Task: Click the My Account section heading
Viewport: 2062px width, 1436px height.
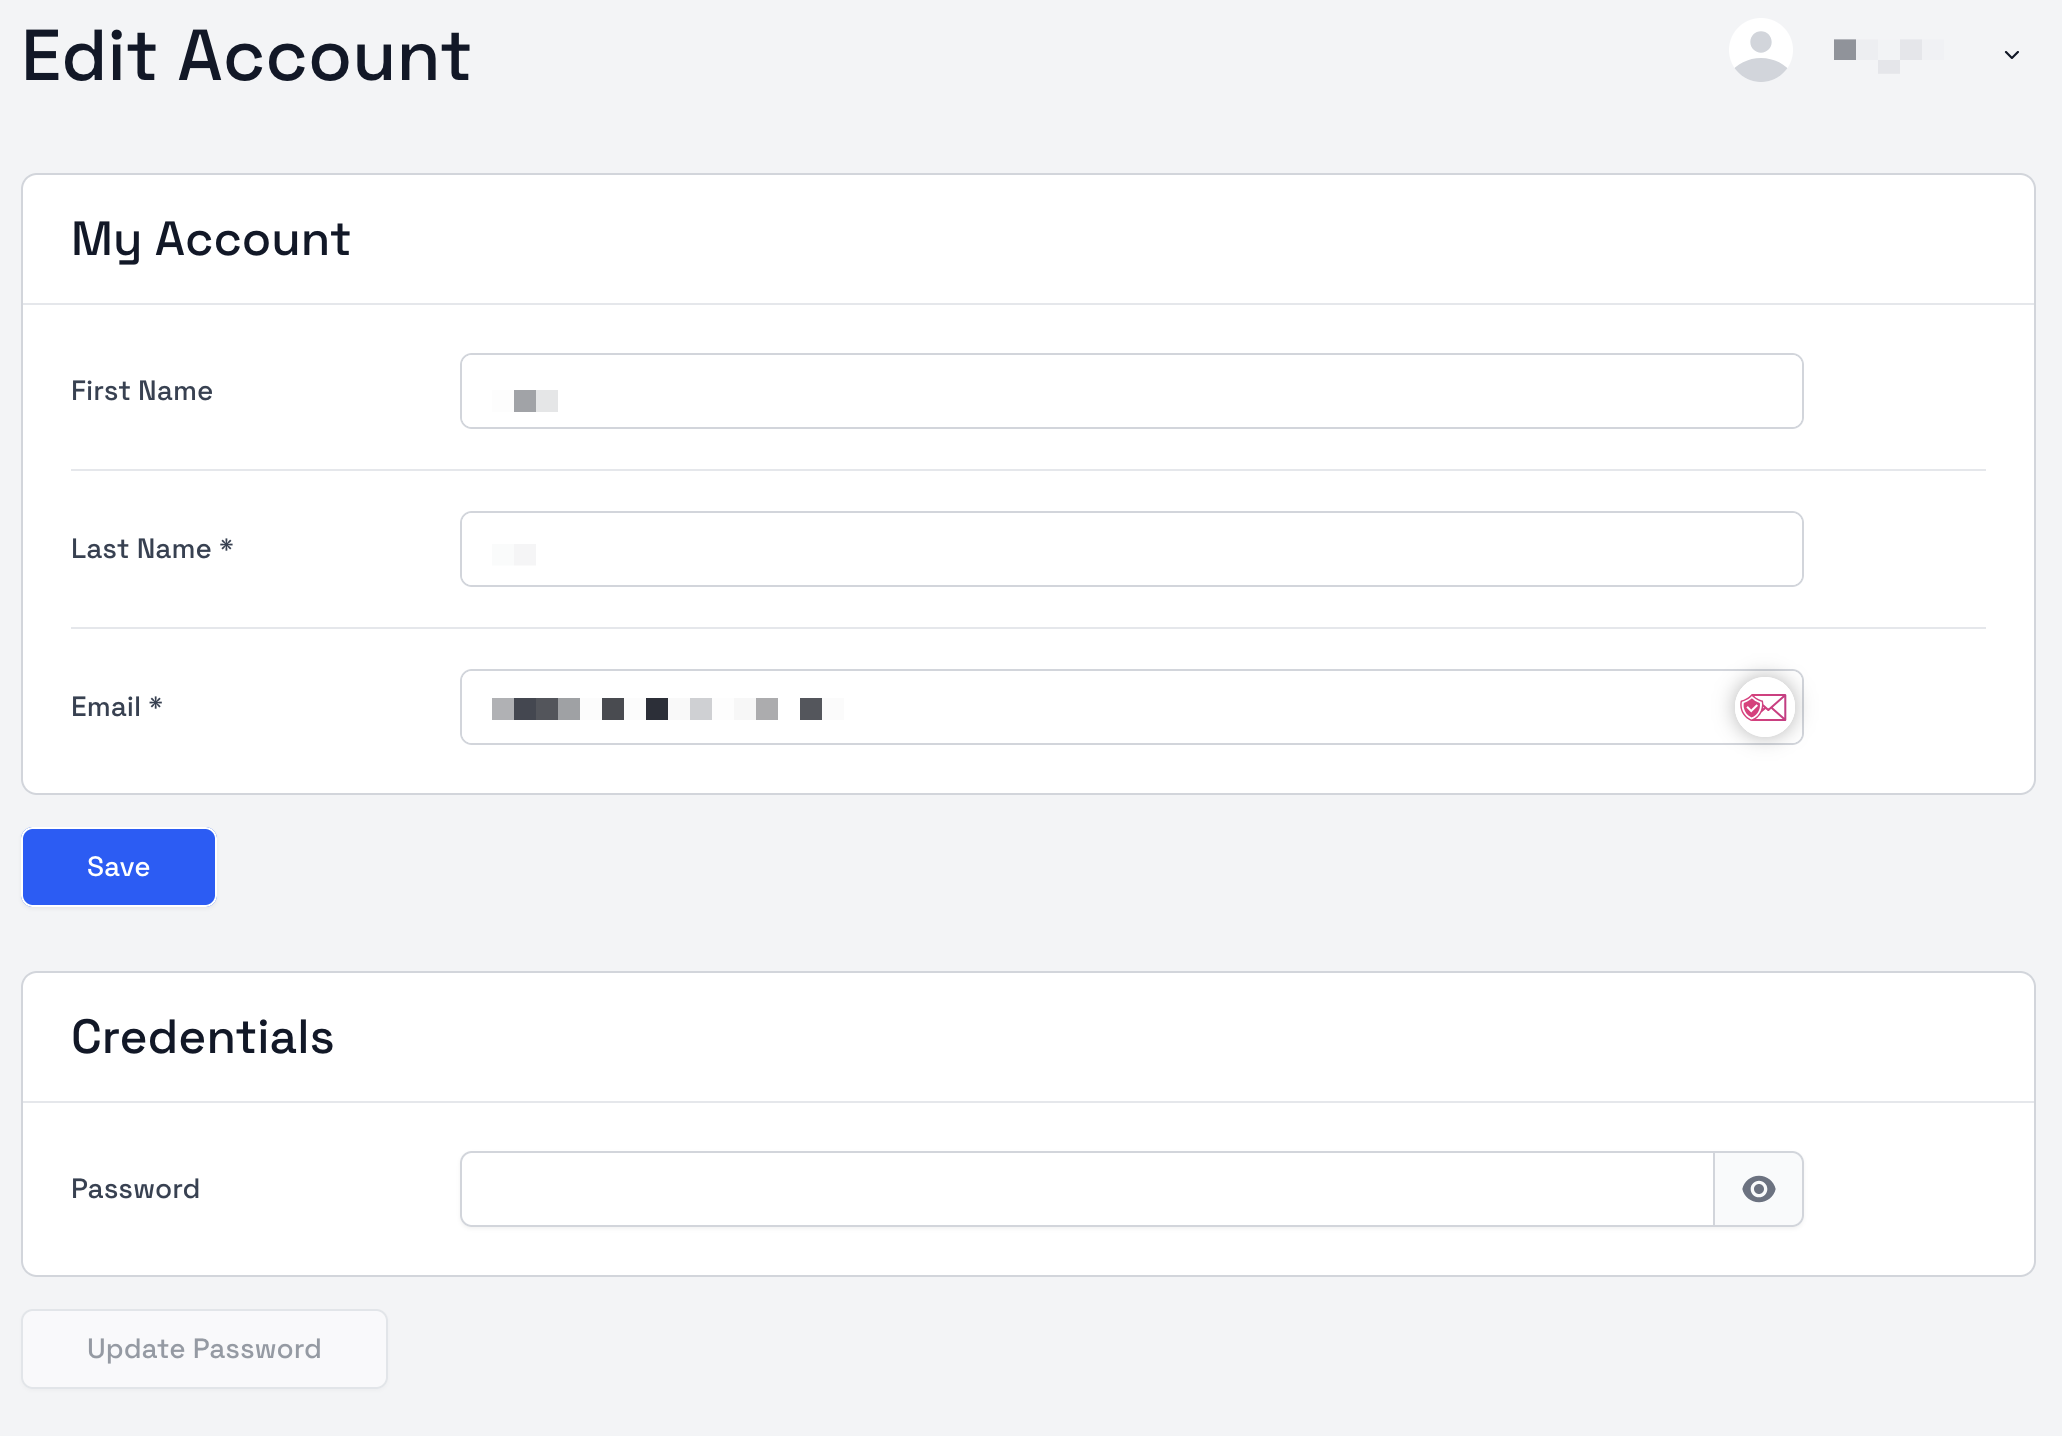Action: coord(210,240)
